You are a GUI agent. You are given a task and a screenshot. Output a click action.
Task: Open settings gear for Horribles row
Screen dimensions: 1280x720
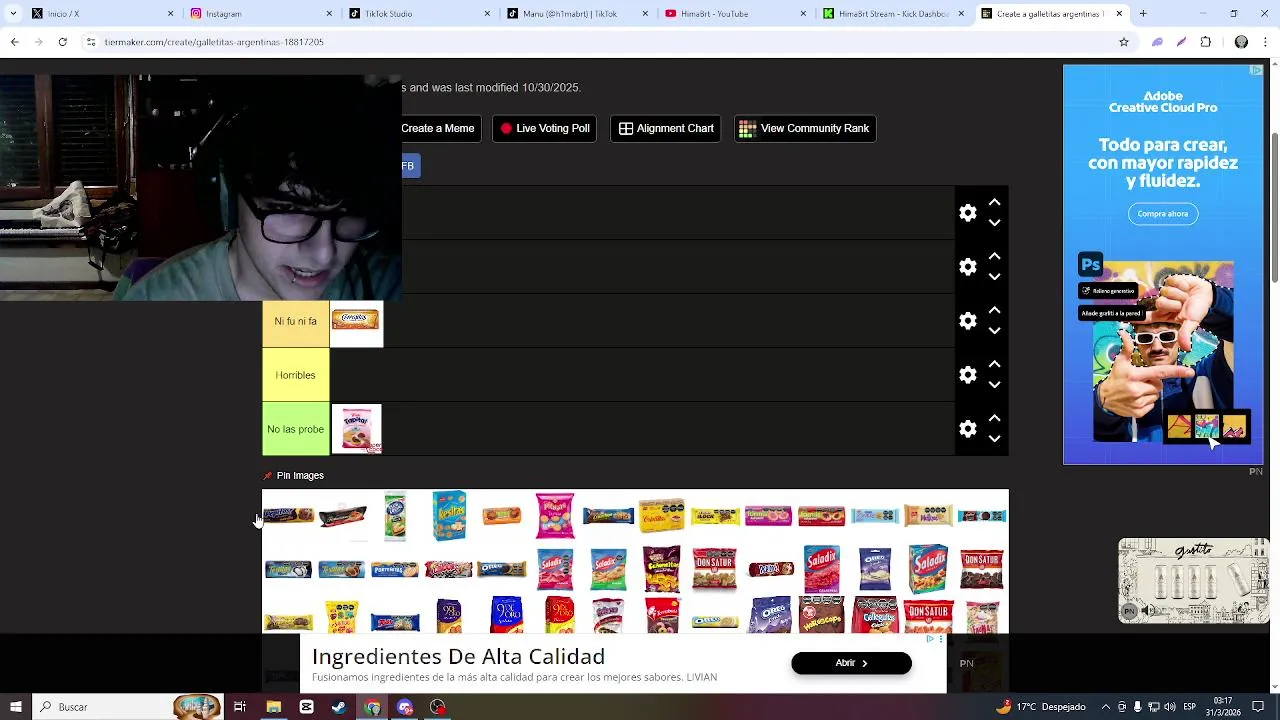pos(968,375)
